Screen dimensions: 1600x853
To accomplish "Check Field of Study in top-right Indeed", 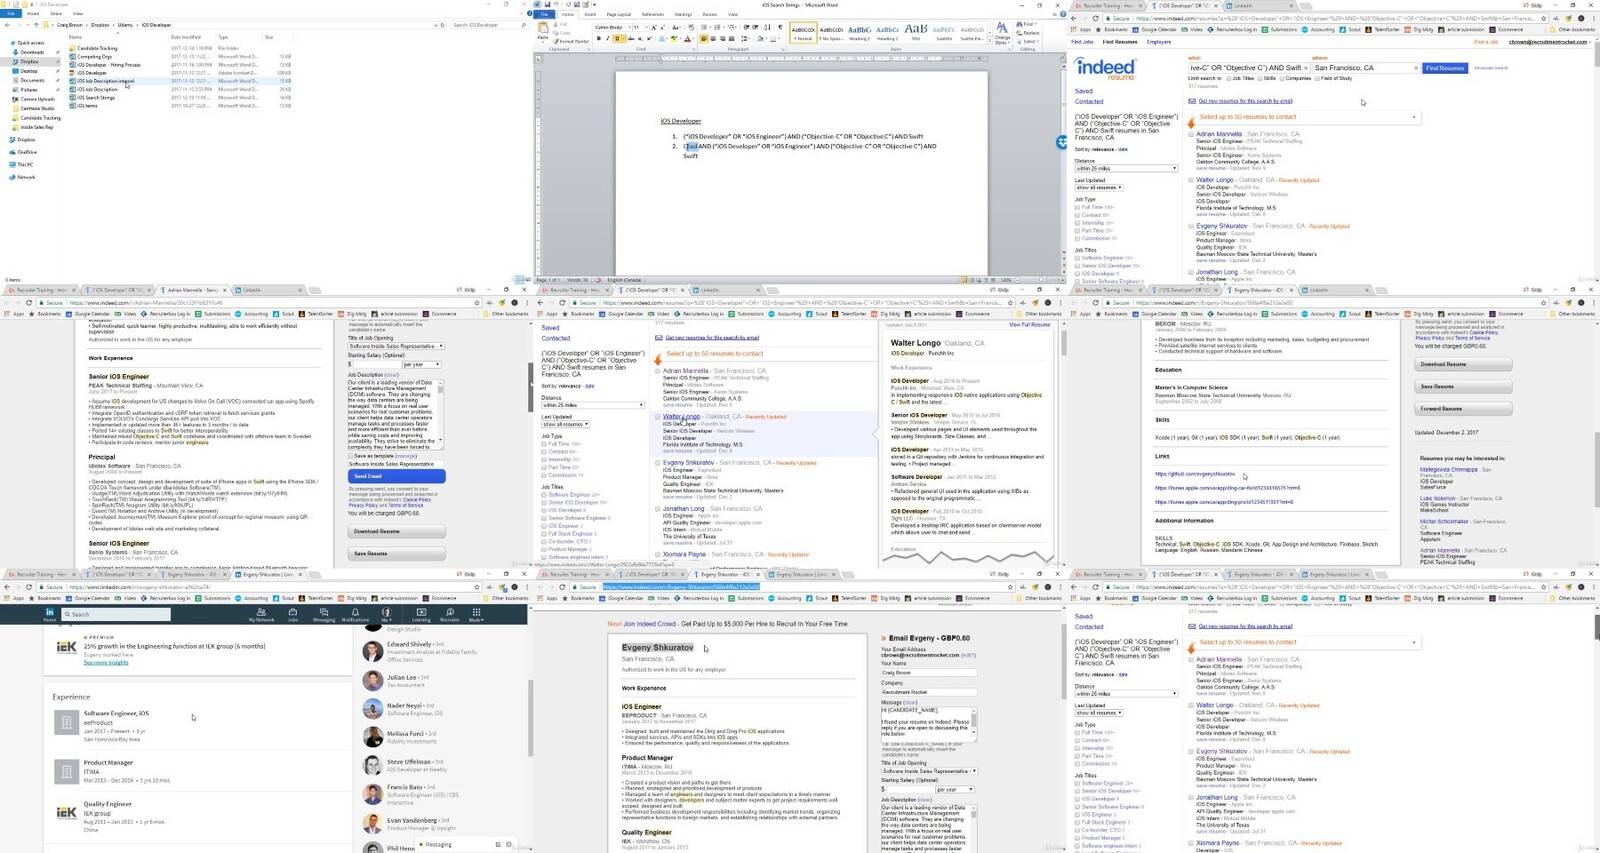I will tap(1318, 78).
